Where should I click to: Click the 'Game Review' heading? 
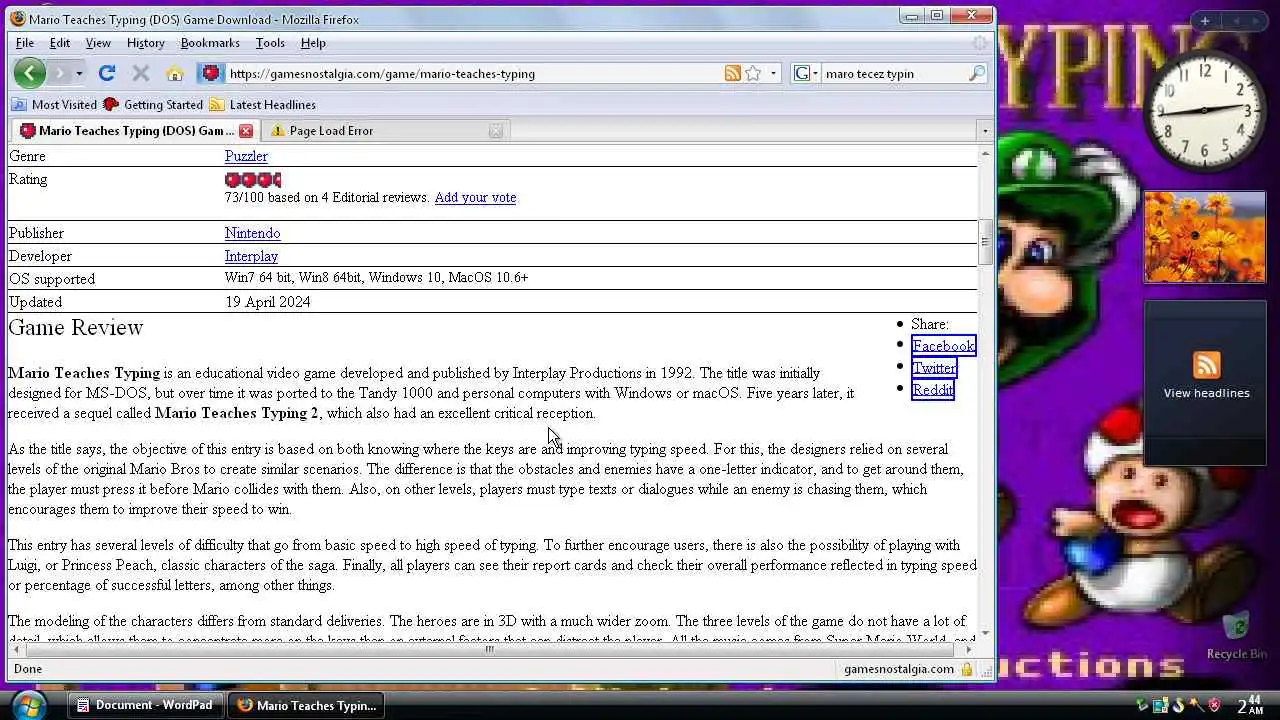[76, 328]
